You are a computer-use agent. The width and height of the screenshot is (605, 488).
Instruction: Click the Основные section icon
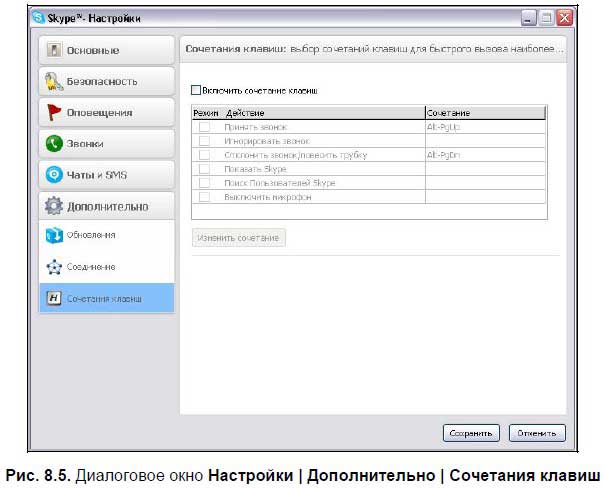click(x=56, y=50)
